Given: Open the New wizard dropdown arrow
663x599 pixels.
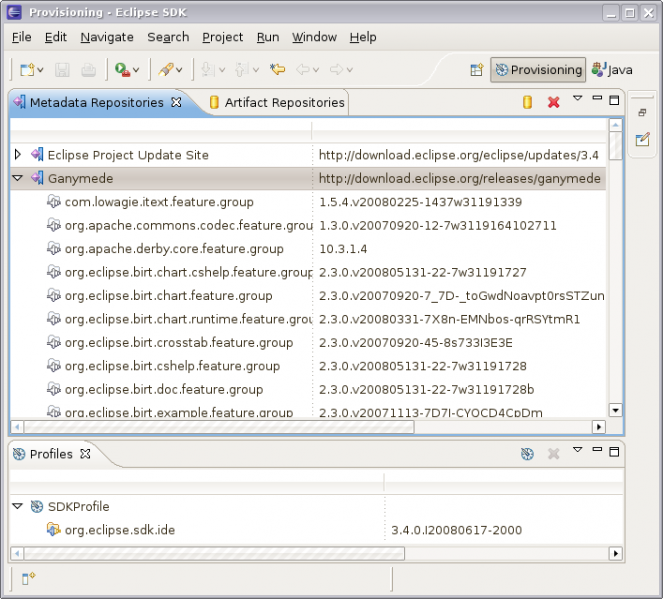Looking at the screenshot, I should [x=41, y=70].
